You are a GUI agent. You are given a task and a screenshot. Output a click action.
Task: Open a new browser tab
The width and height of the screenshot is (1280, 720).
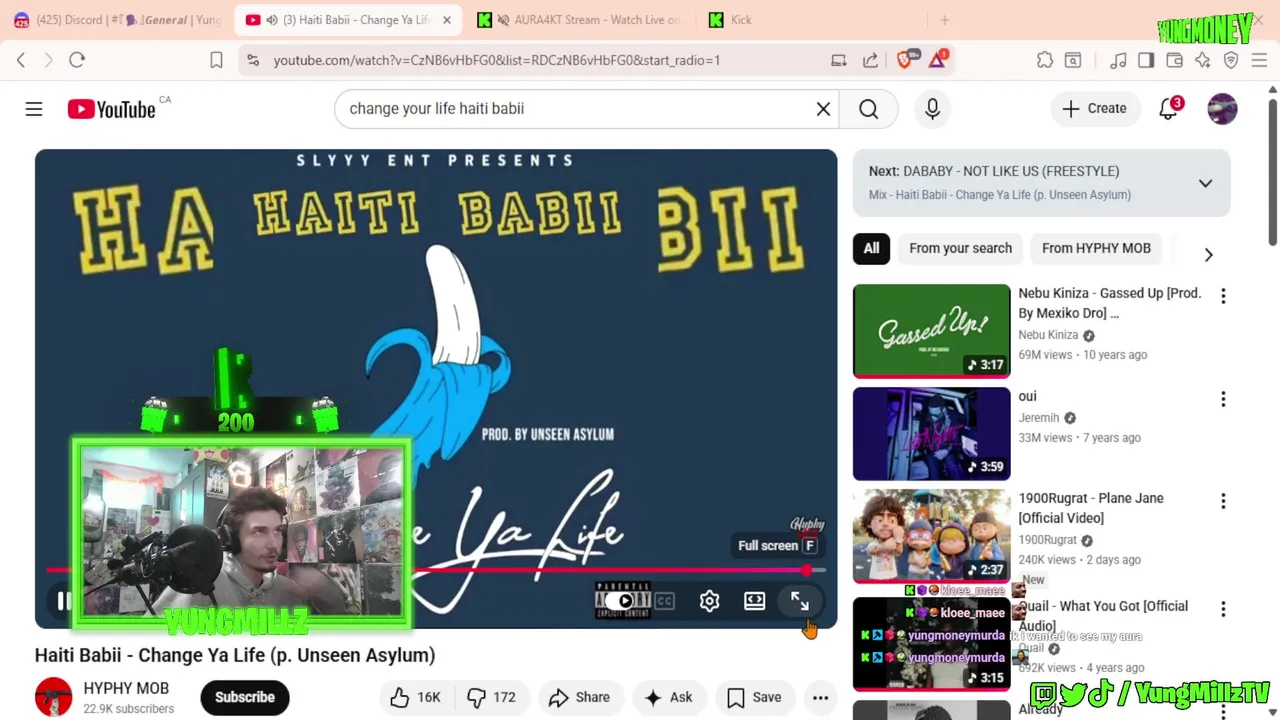click(x=944, y=20)
